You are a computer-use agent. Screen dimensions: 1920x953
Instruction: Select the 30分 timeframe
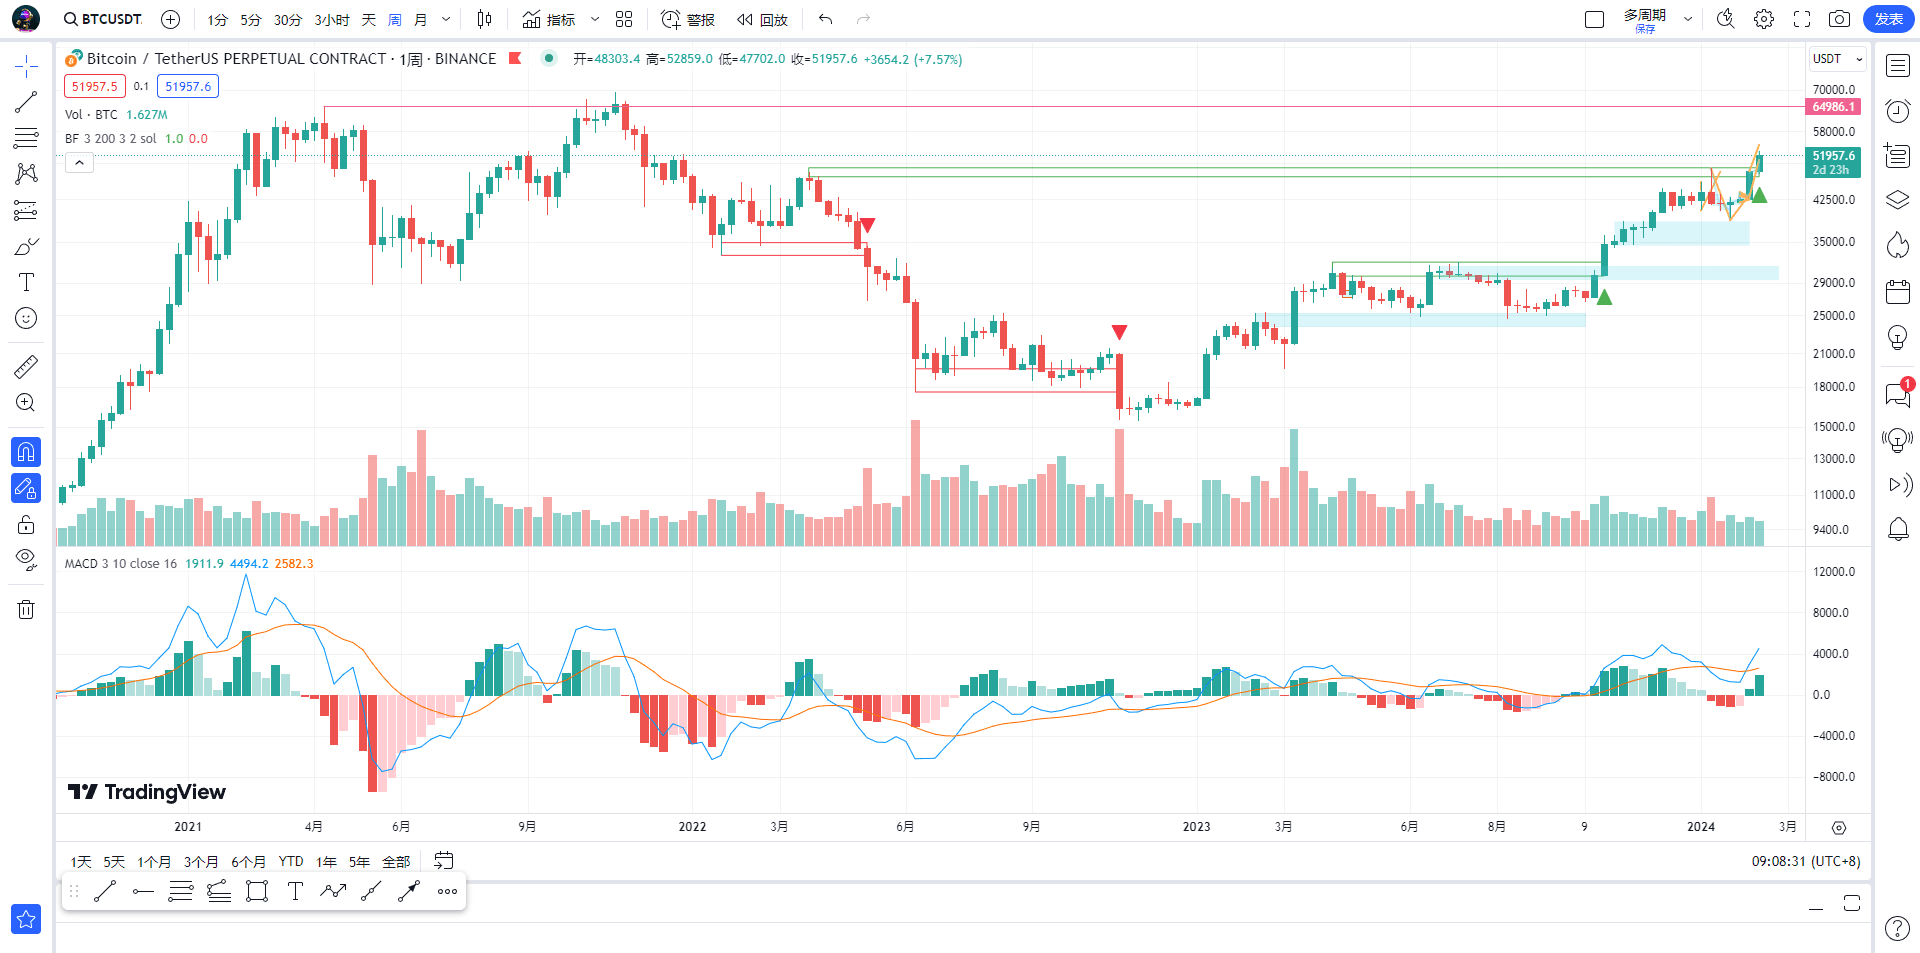(x=288, y=20)
